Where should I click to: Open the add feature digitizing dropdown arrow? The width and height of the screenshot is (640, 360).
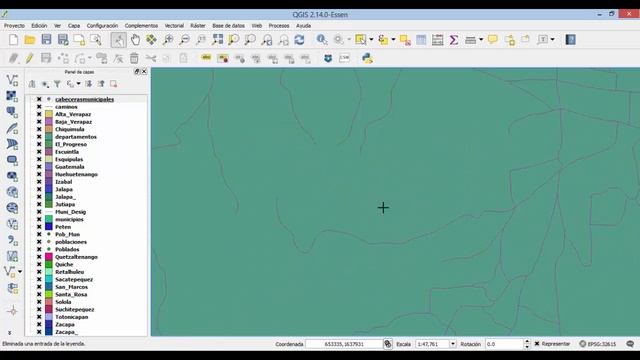pos(89,58)
